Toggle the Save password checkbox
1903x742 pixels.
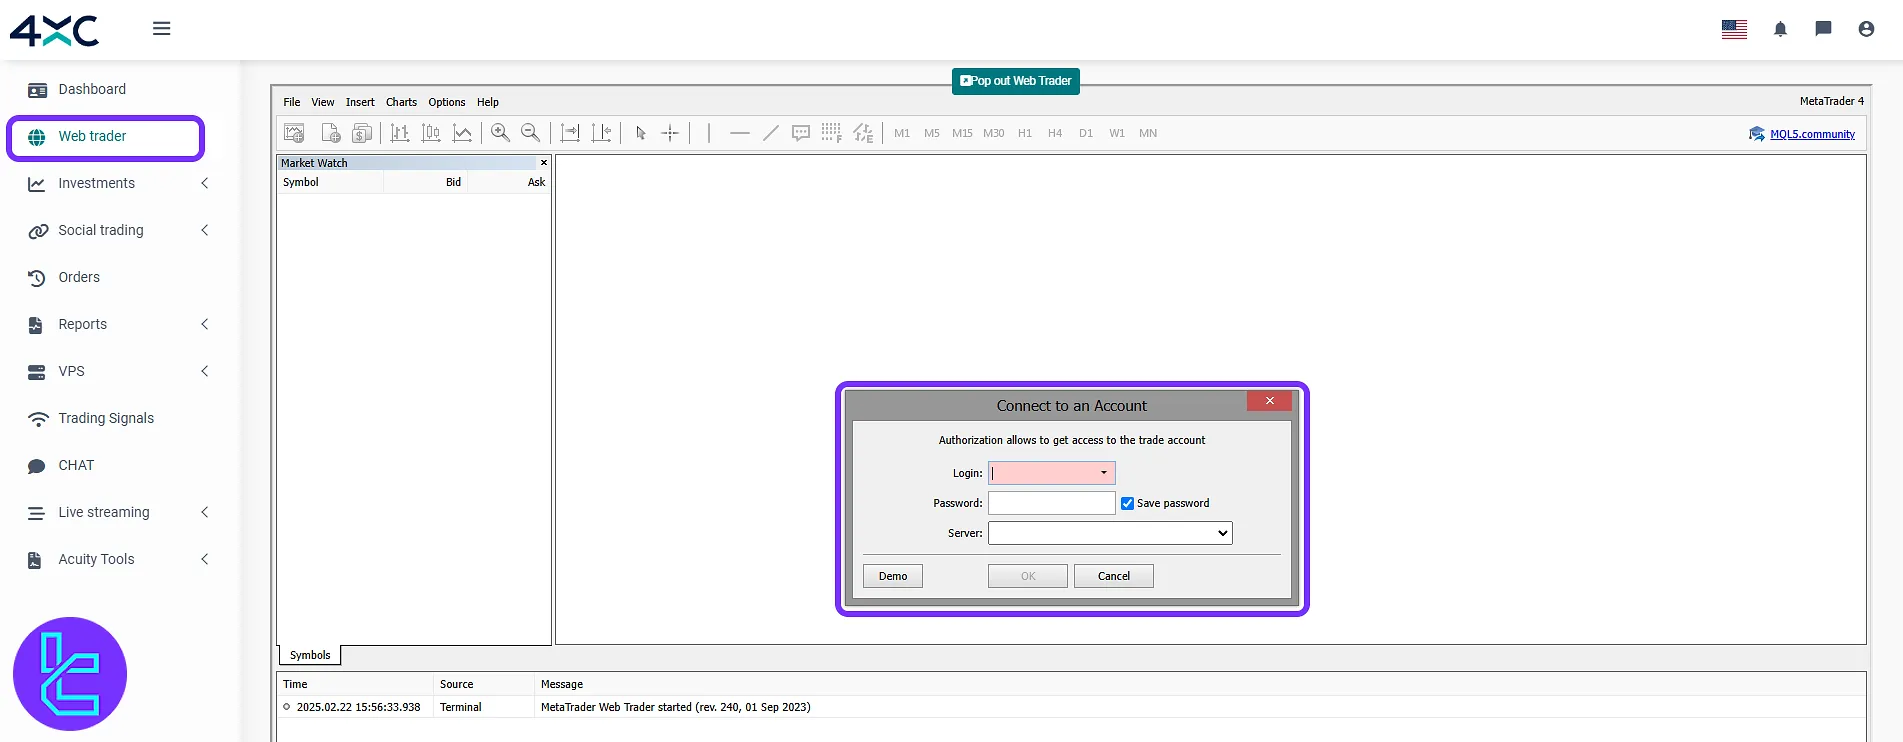point(1127,503)
